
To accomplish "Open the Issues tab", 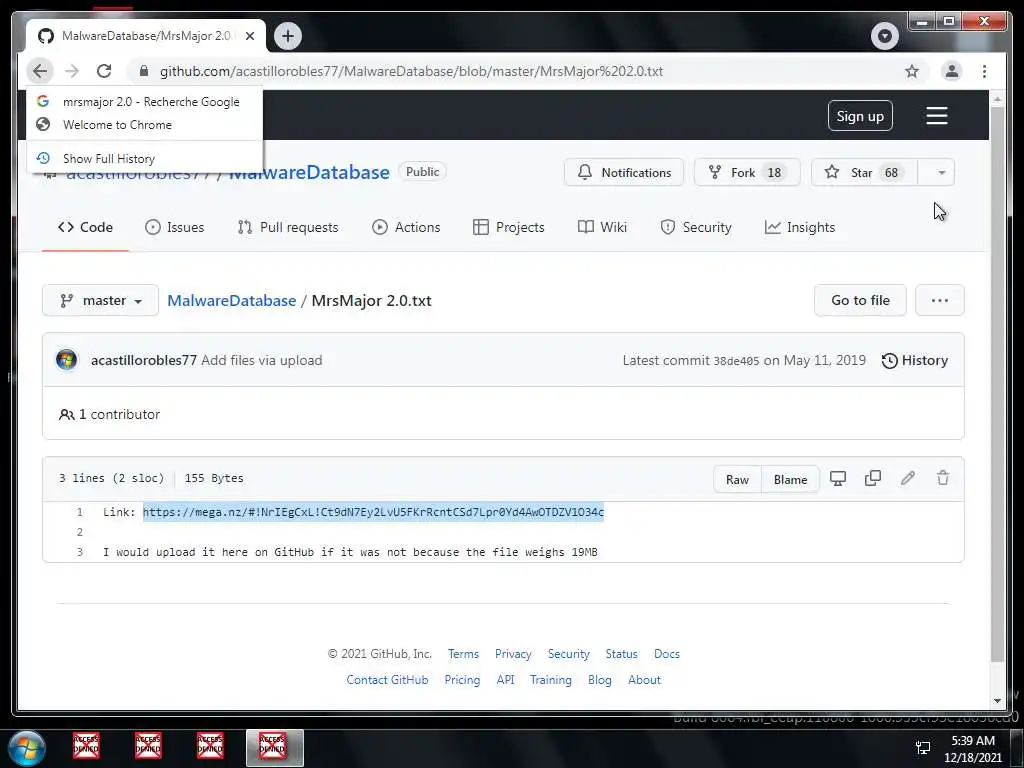I will coord(174,227).
